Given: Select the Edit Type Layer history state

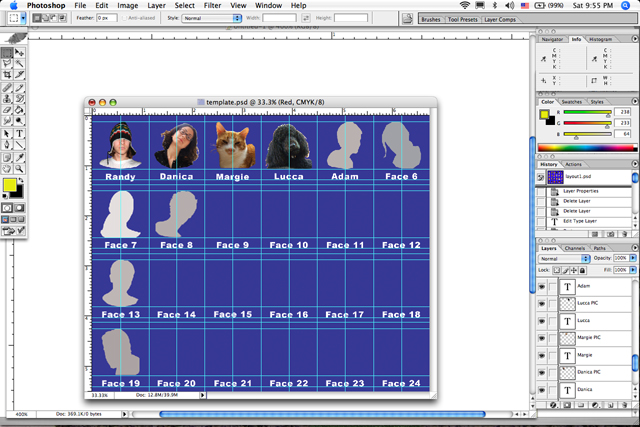Looking at the screenshot, I should pos(584,221).
